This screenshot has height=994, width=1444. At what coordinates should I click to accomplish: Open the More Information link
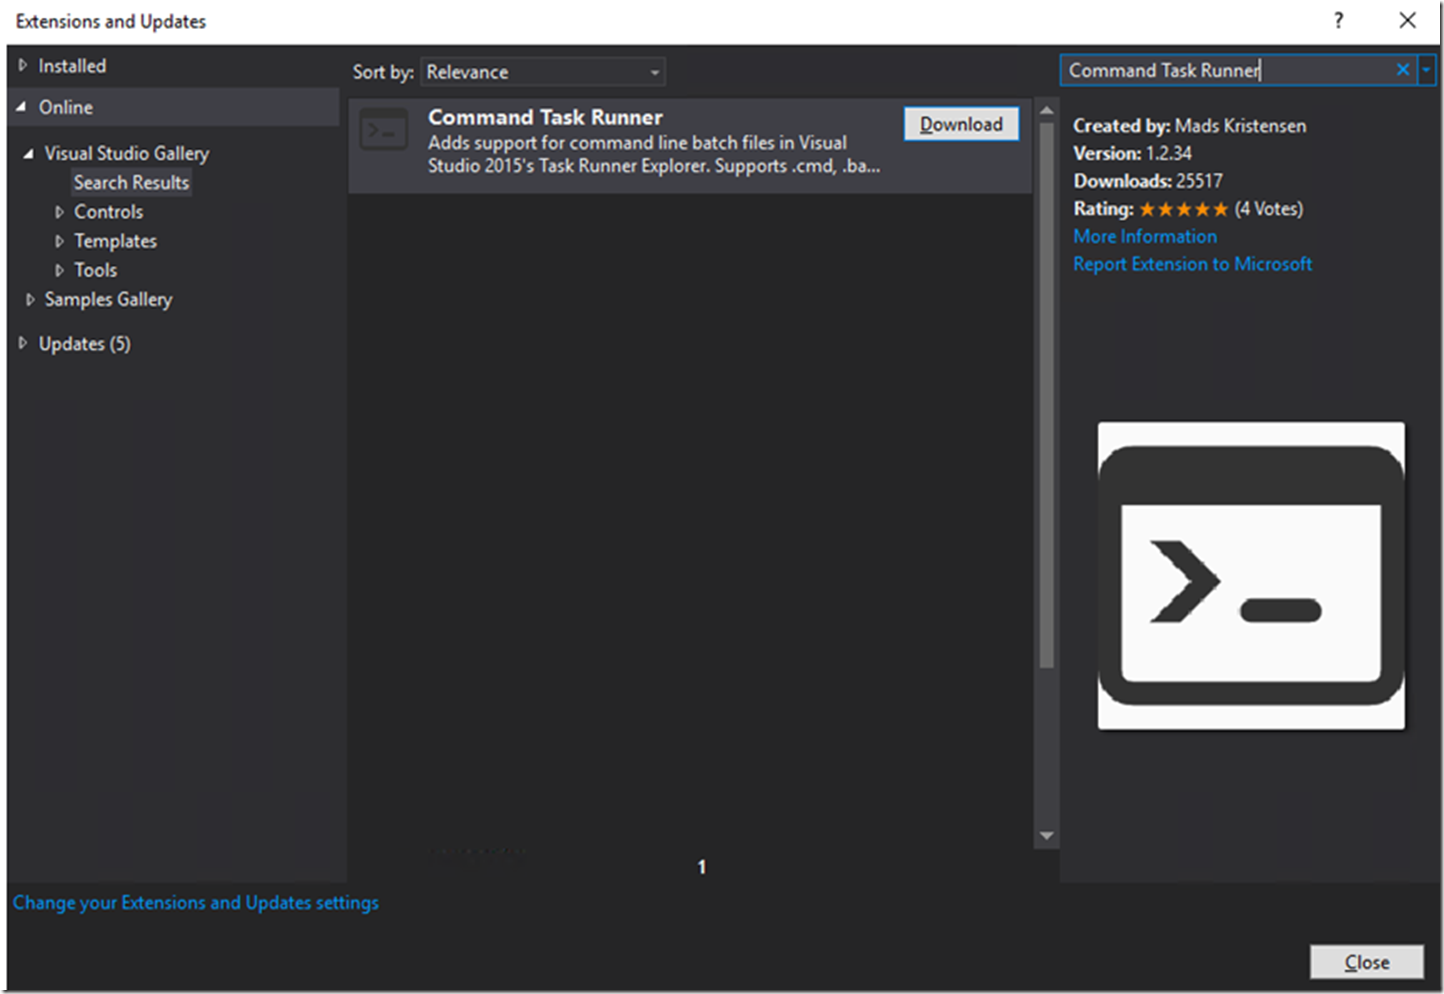pos(1145,236)
